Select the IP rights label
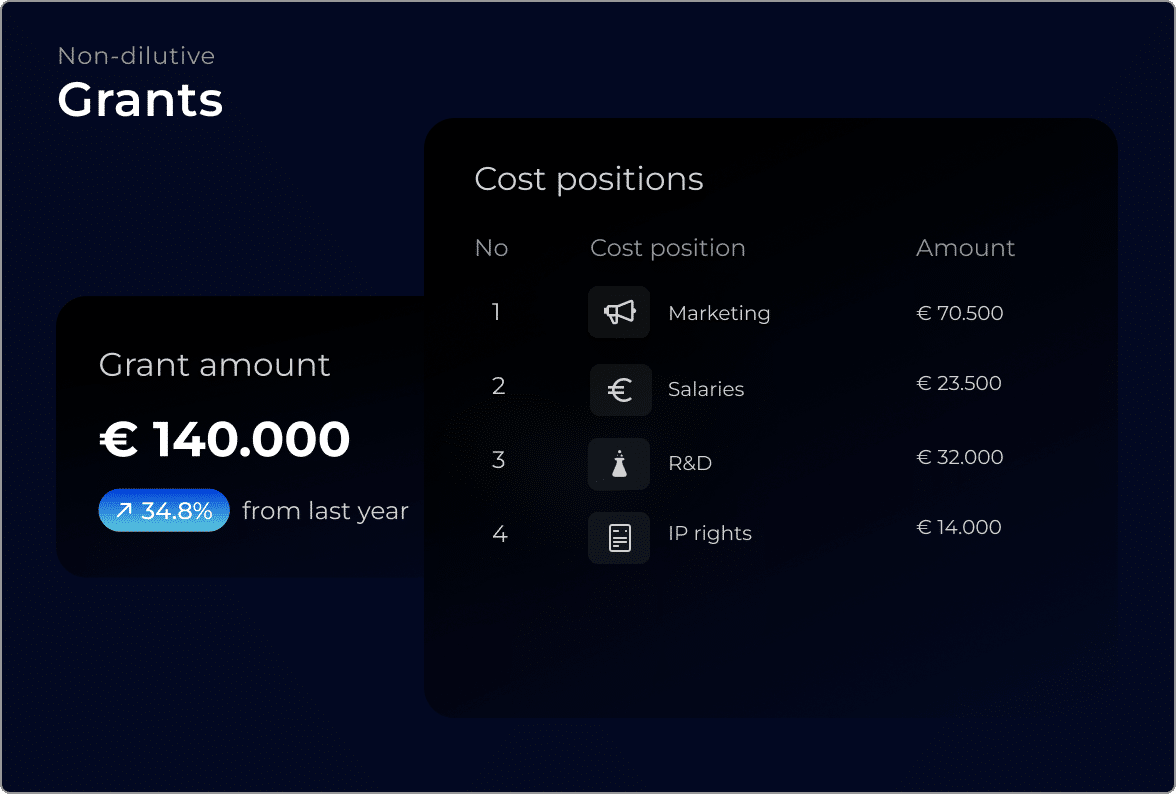The image size is (1176, 794). [710, 533]
